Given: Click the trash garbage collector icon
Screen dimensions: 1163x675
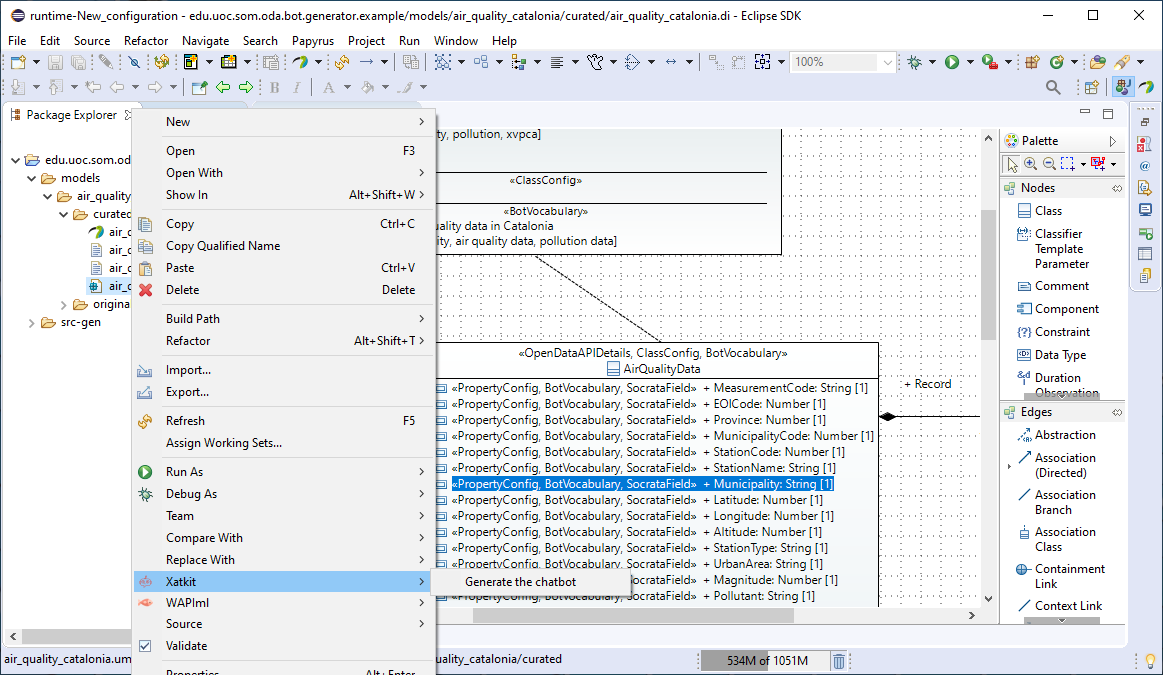Looking at the screenshot, I should 839,660.
